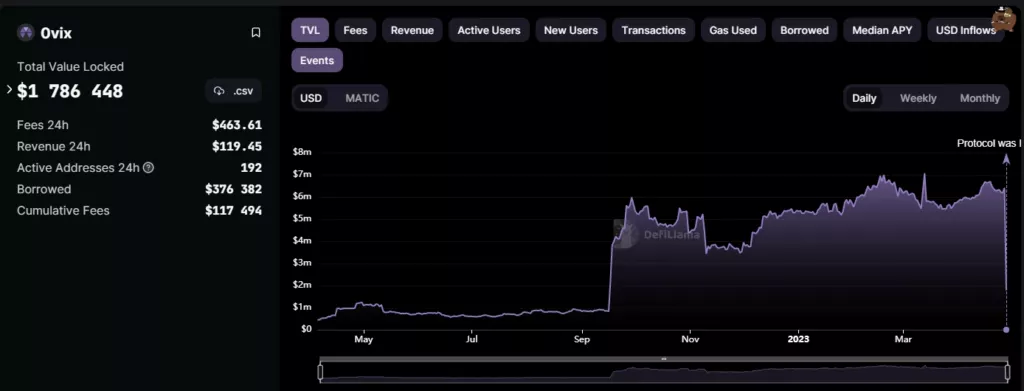The width and height of the screenshot is (1024, 391).
Task: Open the Active Addresses 24h help icon
Action: (148, 168)
